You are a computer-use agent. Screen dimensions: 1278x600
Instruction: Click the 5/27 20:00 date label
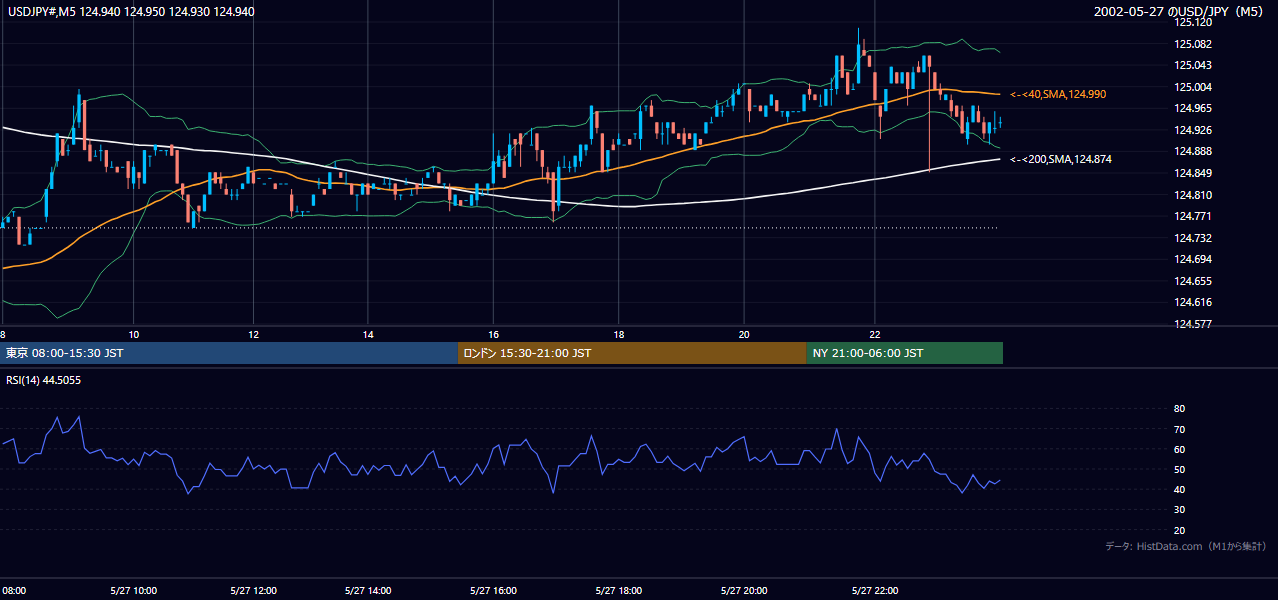pyautogui.click(x=744, y=590)
